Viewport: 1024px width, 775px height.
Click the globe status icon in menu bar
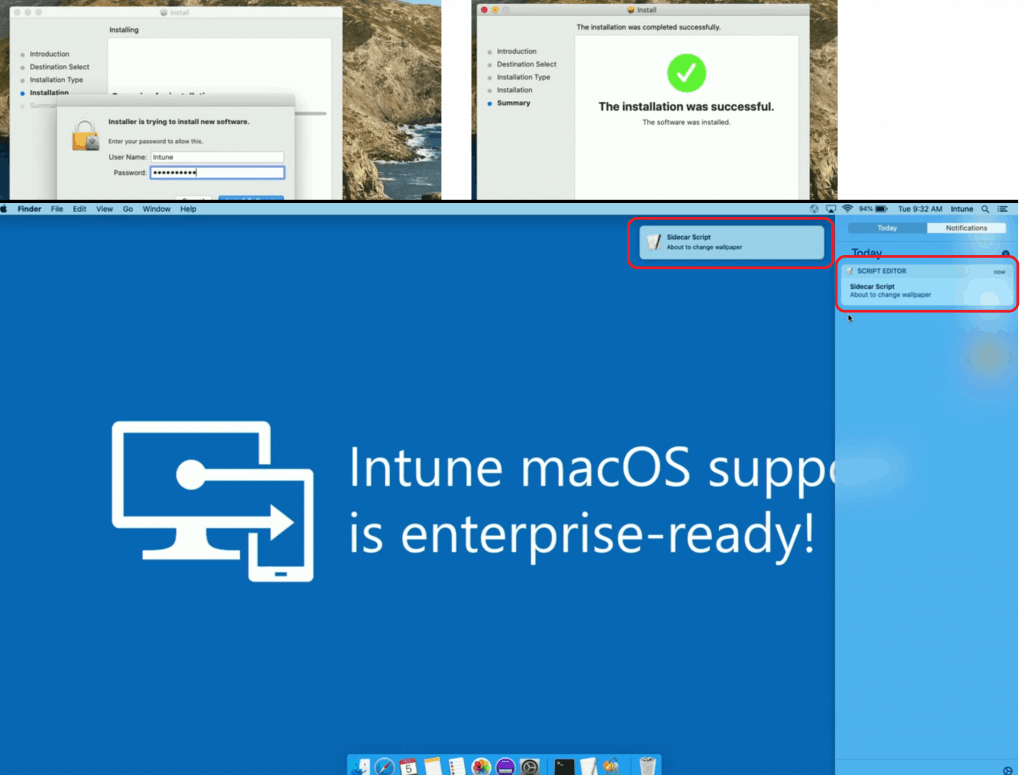(814, 209)
